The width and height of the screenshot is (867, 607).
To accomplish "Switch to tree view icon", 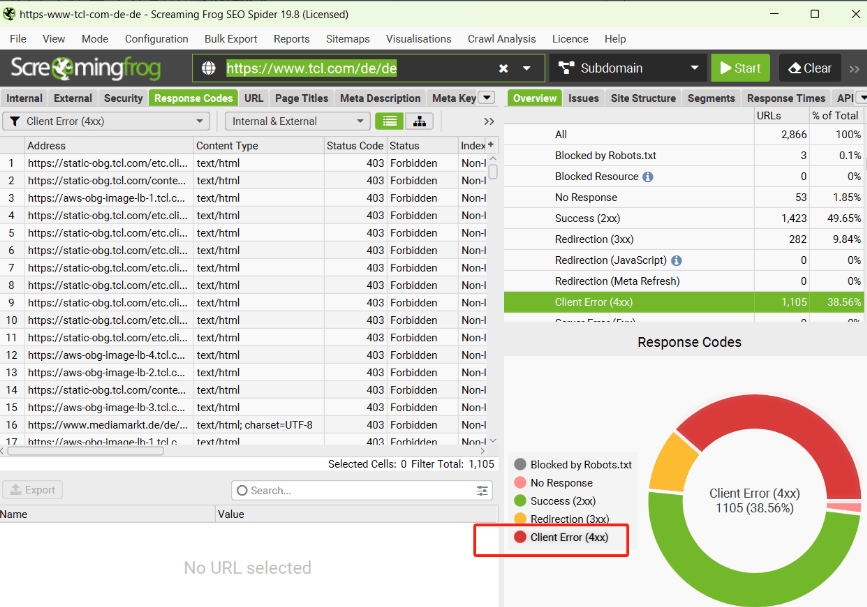I will (x=417, y=121).
